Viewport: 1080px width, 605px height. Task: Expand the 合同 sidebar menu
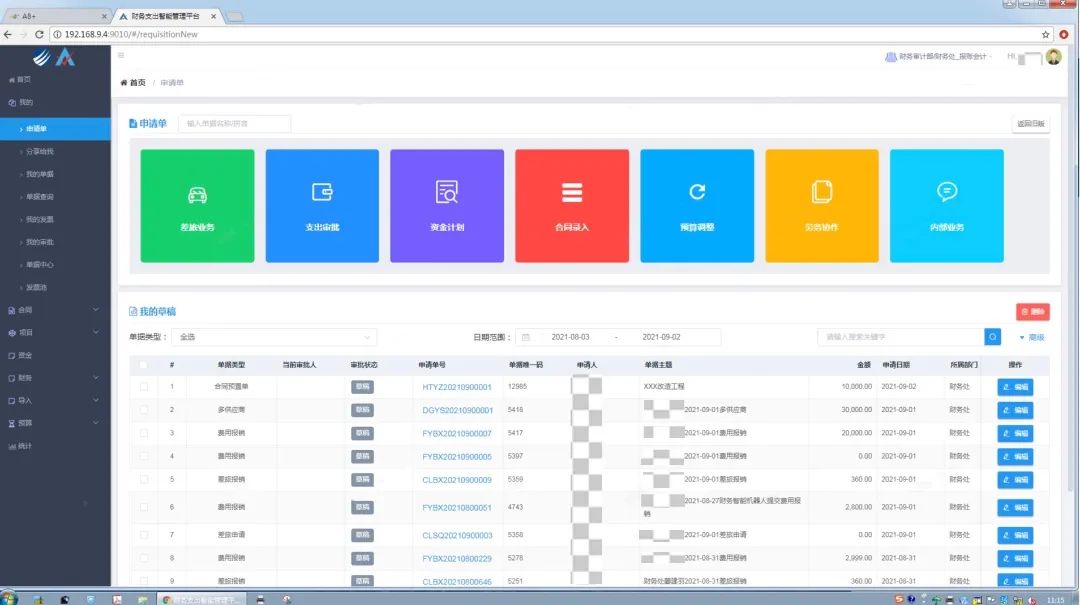coord(55,310)
